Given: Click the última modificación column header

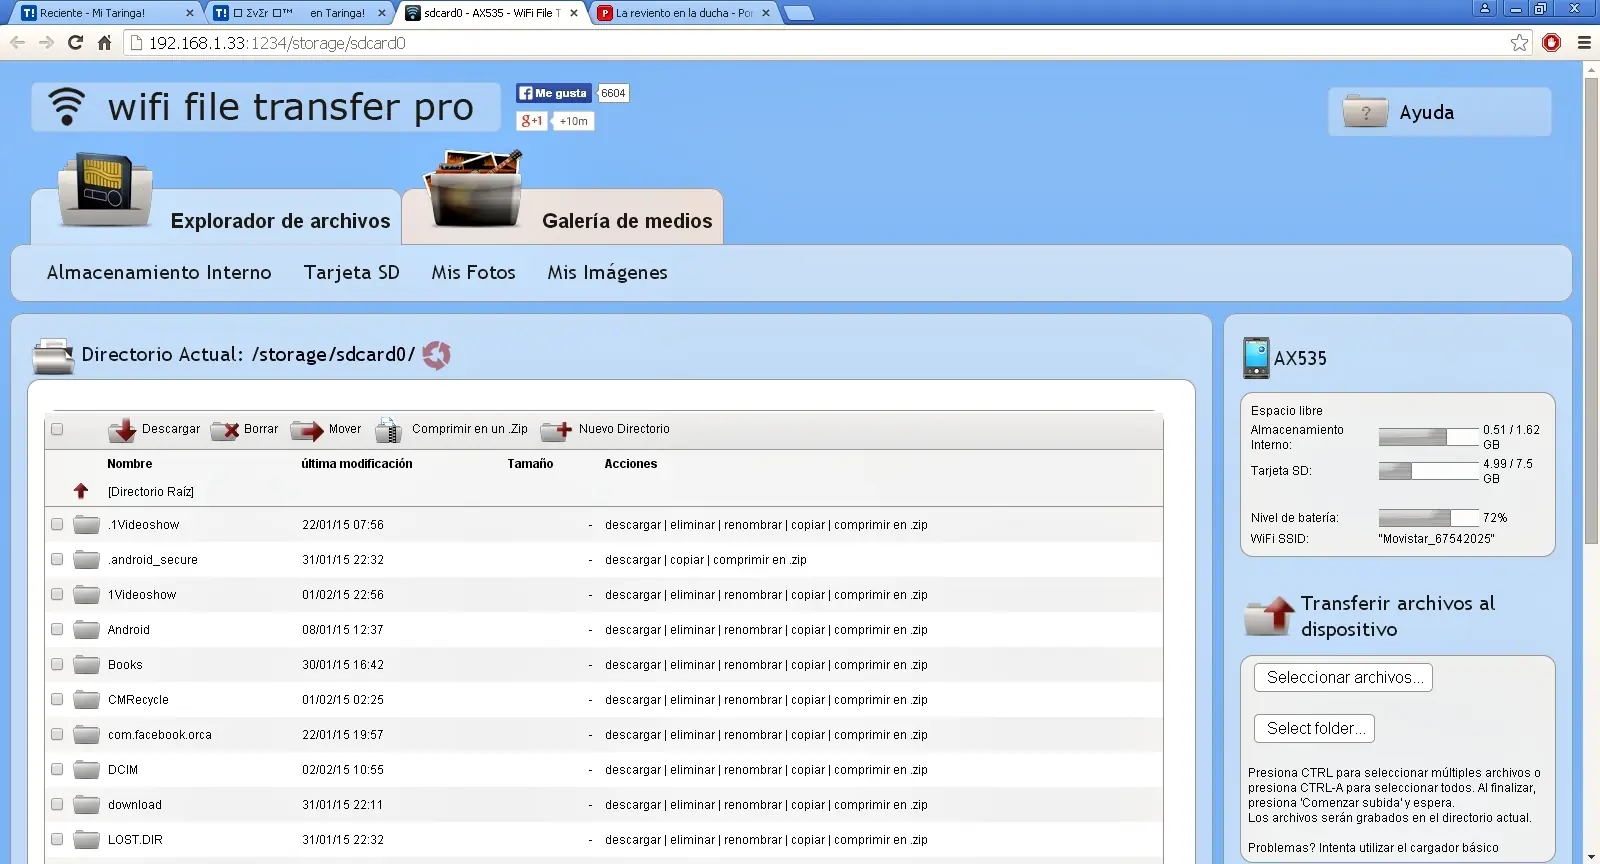Looking at the screenshot, I should tap(357, 464).
